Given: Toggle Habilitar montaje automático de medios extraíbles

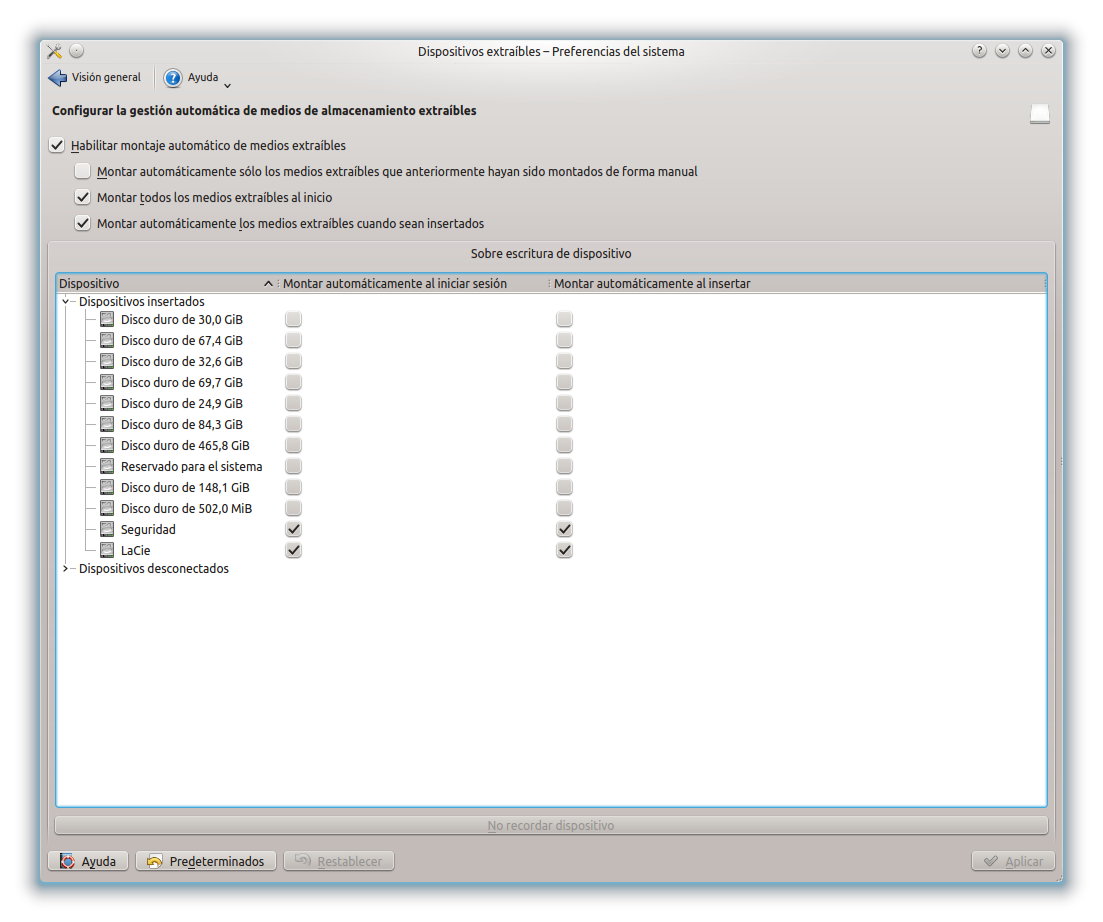Looking at the screenshot, I should tap(57, 146).
